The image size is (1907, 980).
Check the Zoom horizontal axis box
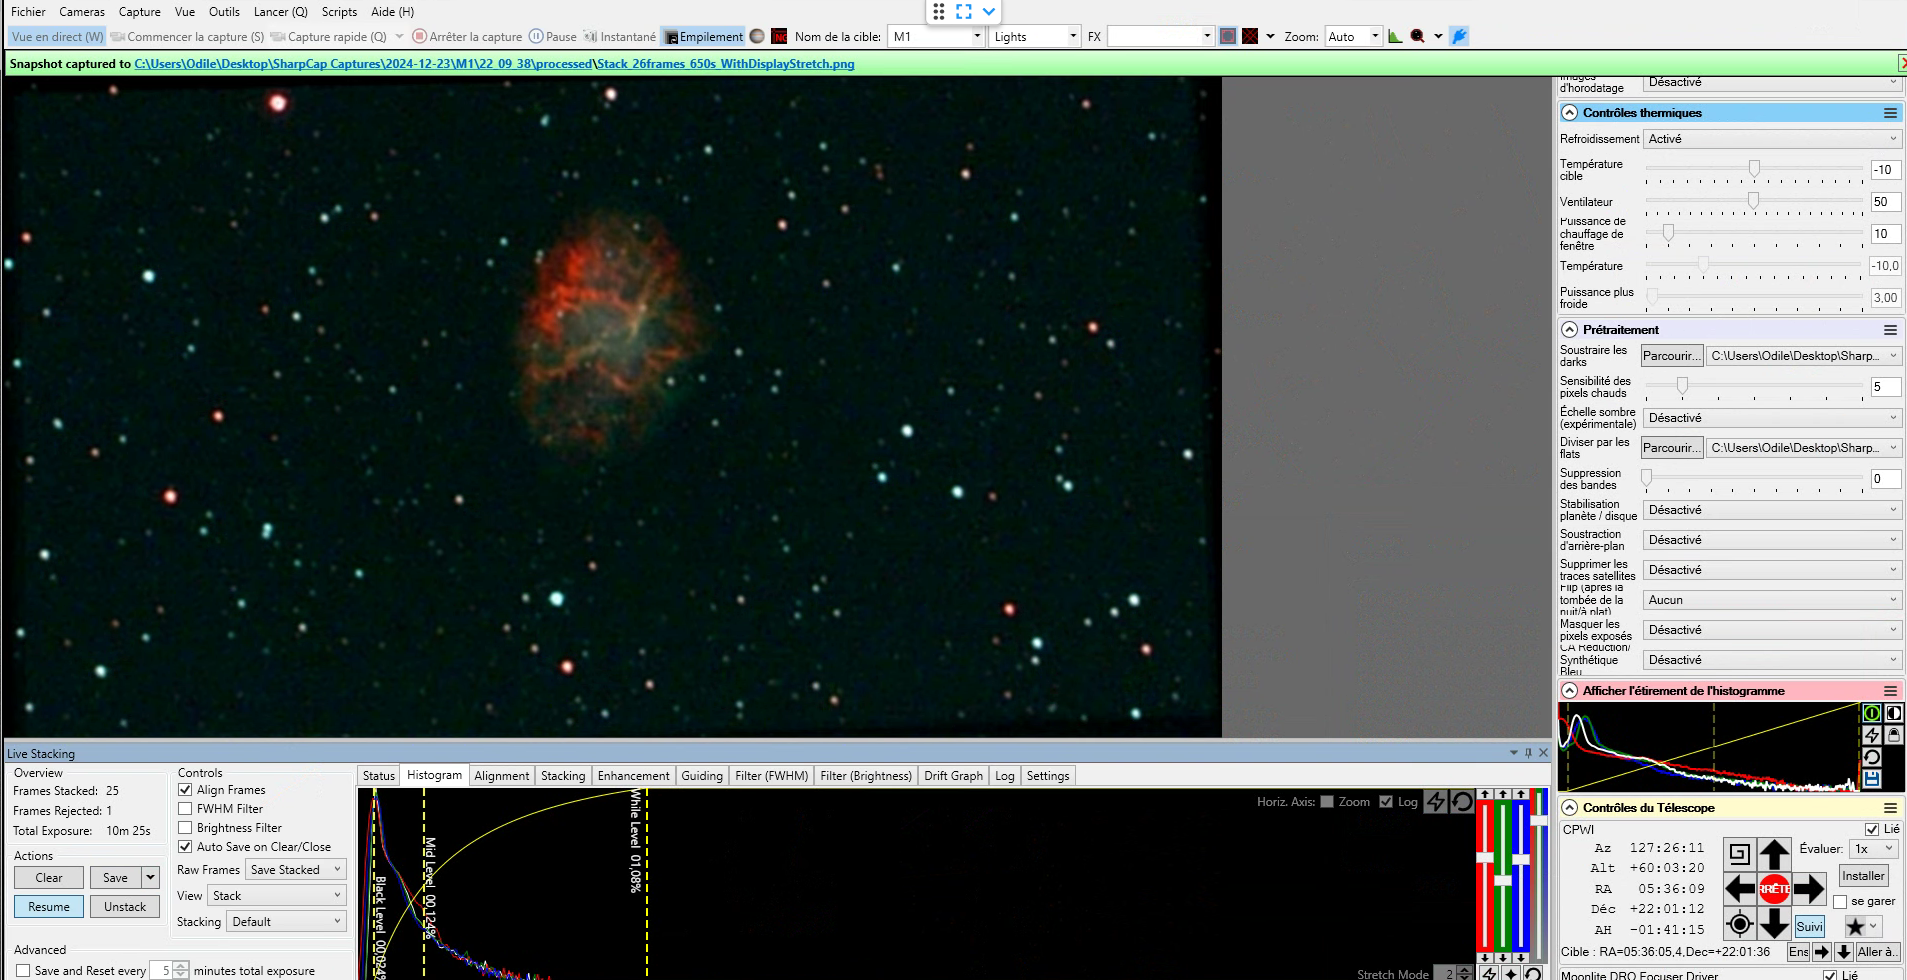click(x=1327, y=802)
